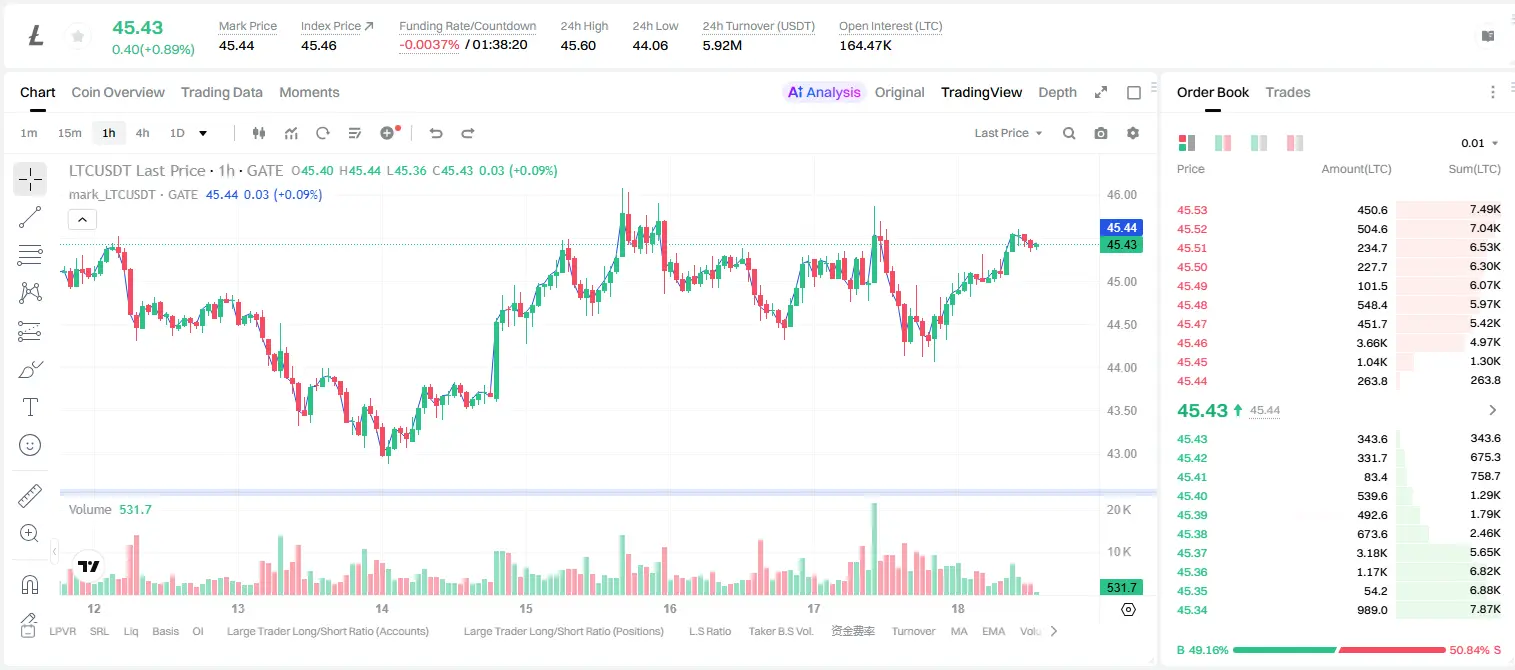This screenshot has height=670, width=1515.
Task: Select the trend line drawing tool
Action: [30, 217]
